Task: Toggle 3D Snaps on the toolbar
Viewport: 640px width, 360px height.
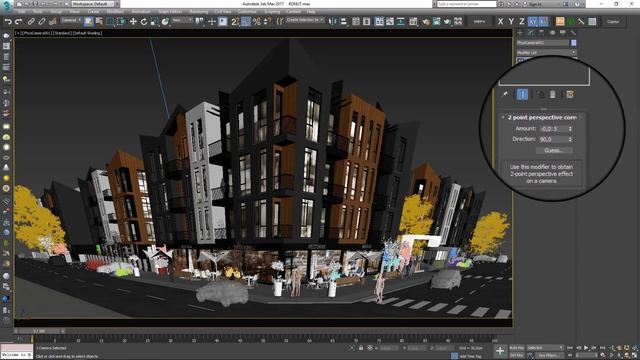Action: pos(235,21)
